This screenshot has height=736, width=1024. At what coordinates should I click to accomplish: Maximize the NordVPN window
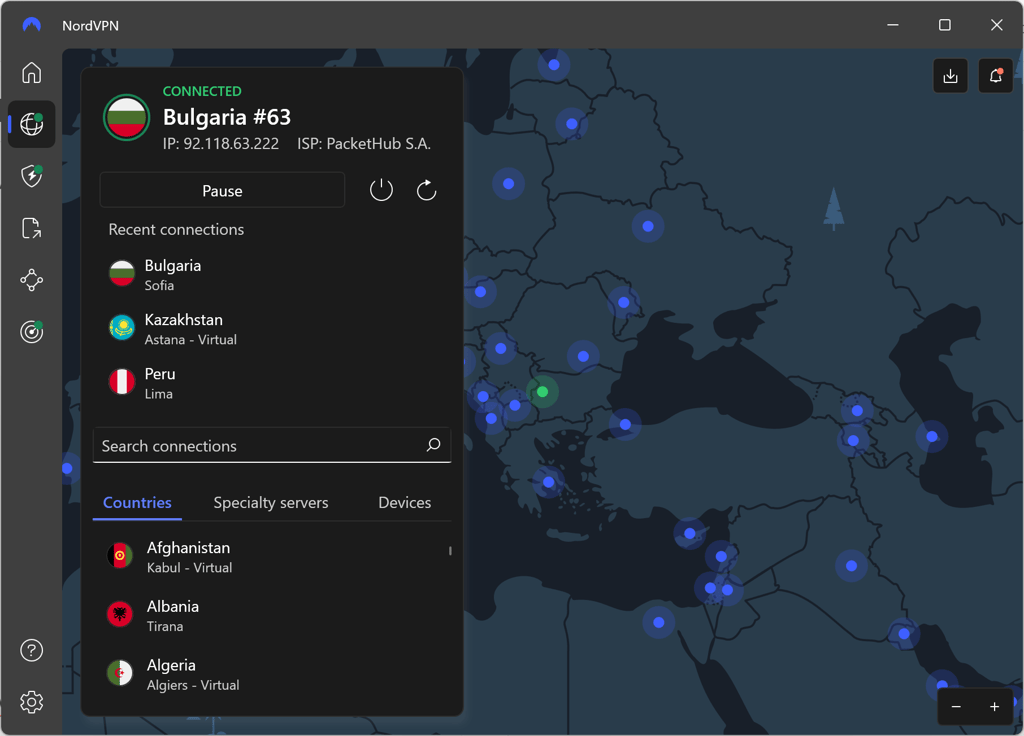944,25
